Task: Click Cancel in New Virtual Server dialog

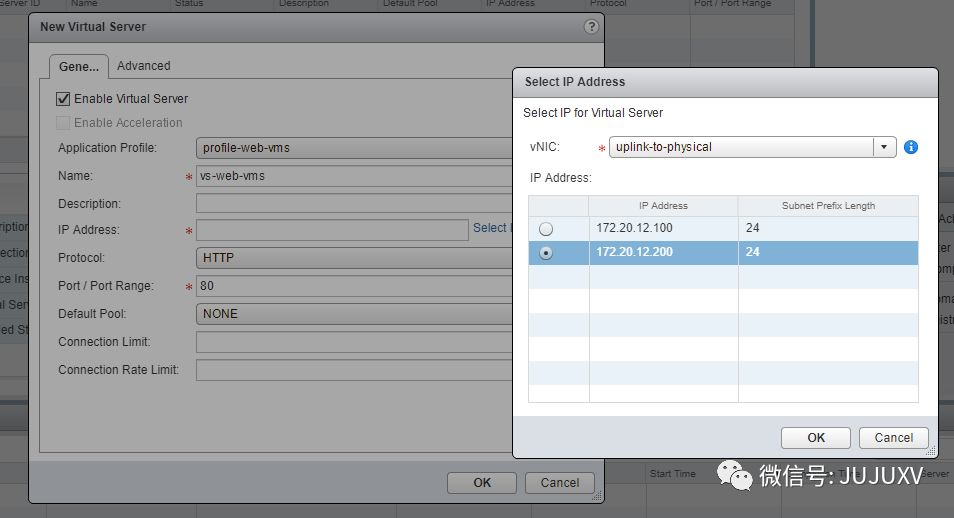Action: pos(560,483)
